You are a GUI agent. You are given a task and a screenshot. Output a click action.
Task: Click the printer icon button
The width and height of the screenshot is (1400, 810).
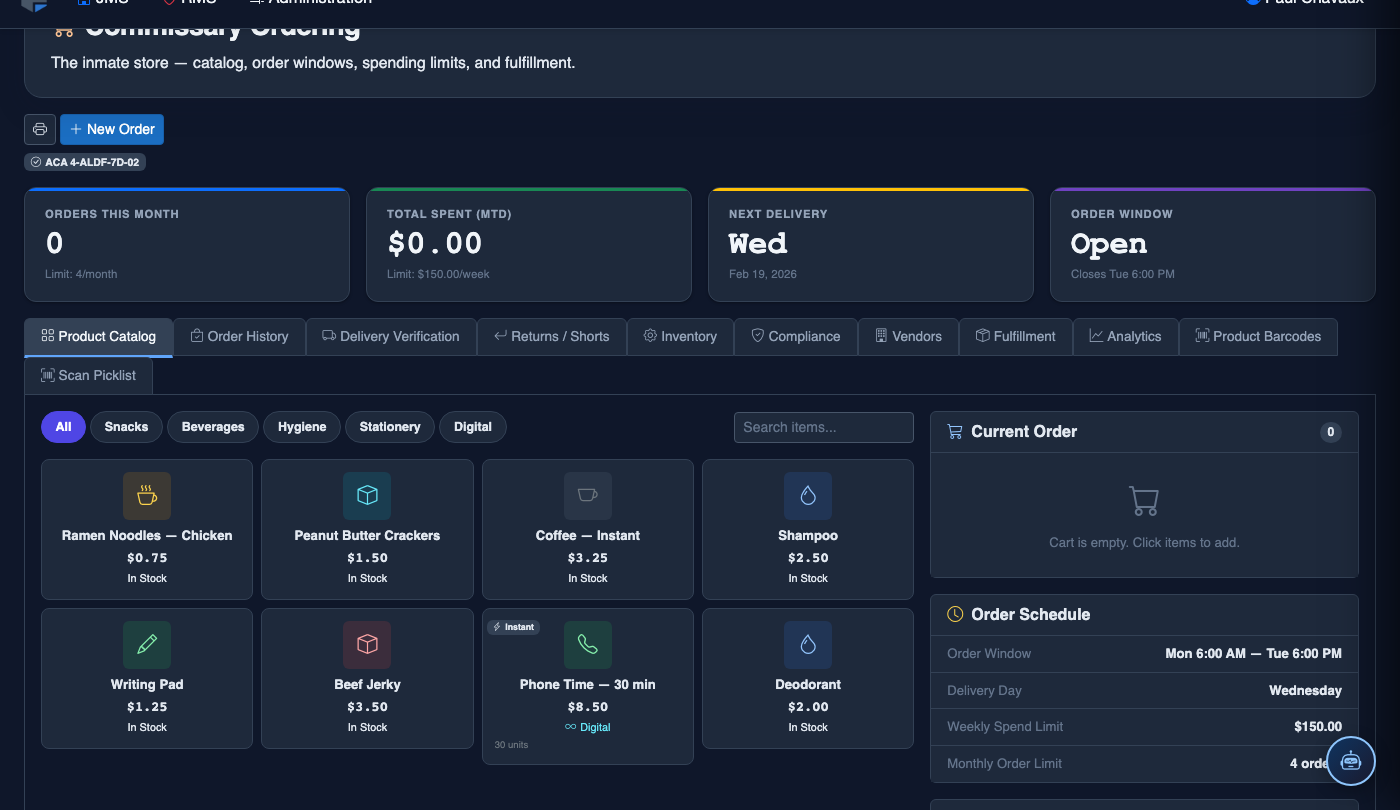tap(40, 129)
